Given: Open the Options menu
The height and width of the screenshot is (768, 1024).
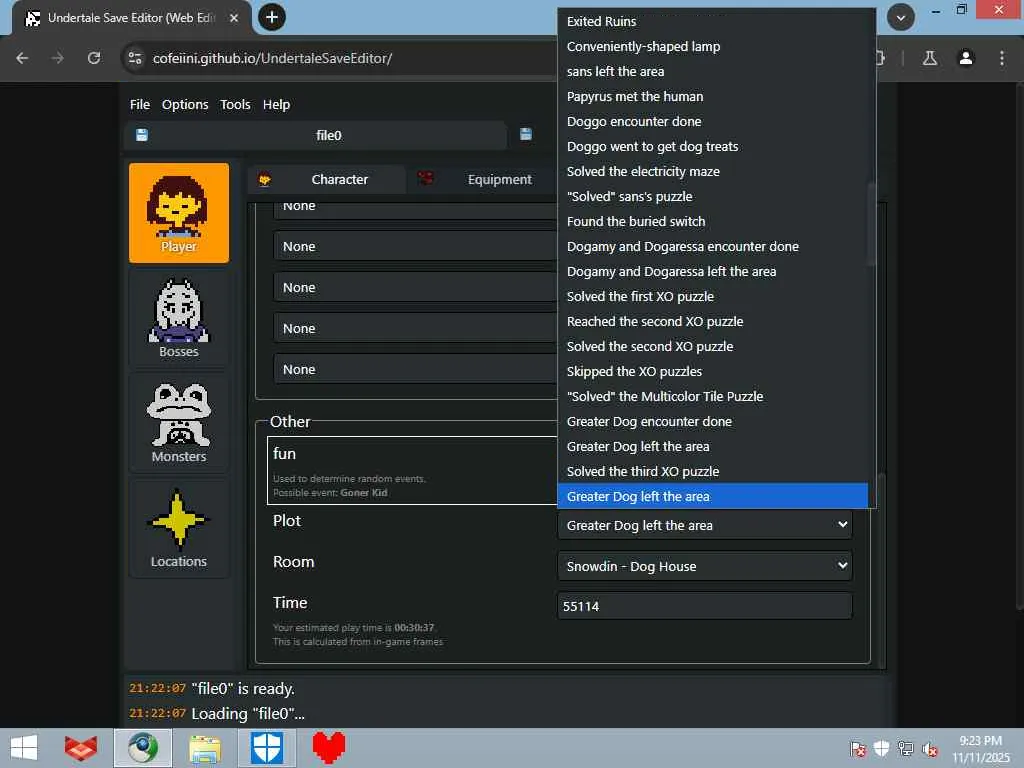Looking at the screenshot, I should coord(185,104).
